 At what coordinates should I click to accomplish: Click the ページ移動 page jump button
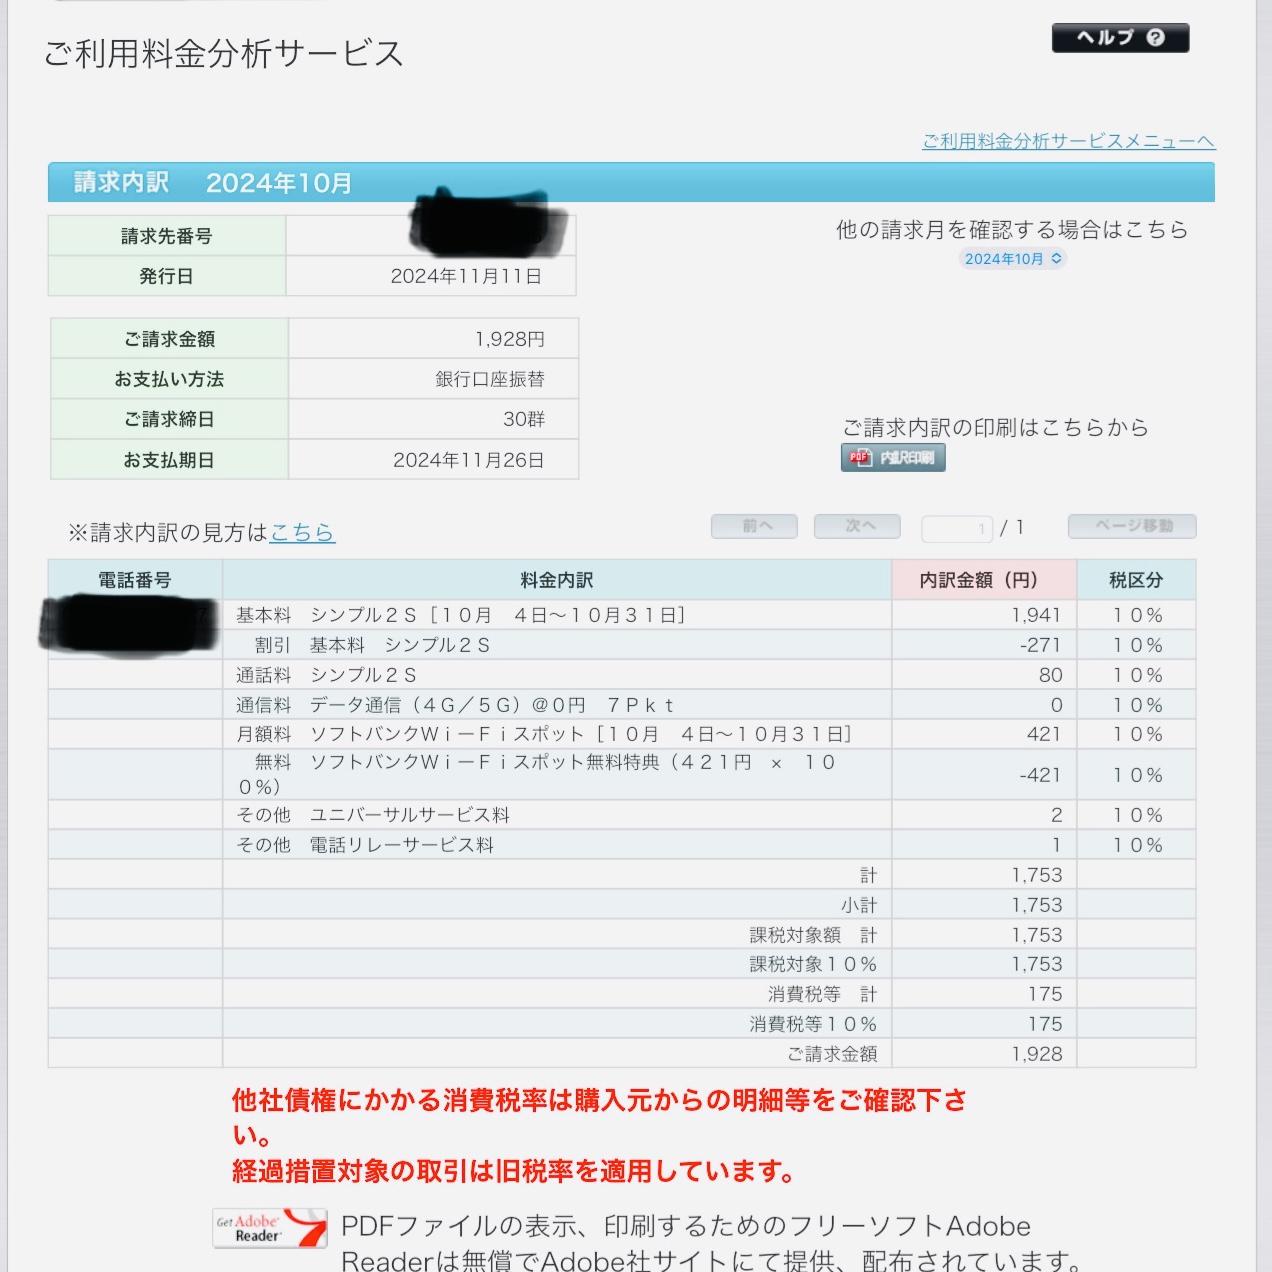click(1132, 526)
